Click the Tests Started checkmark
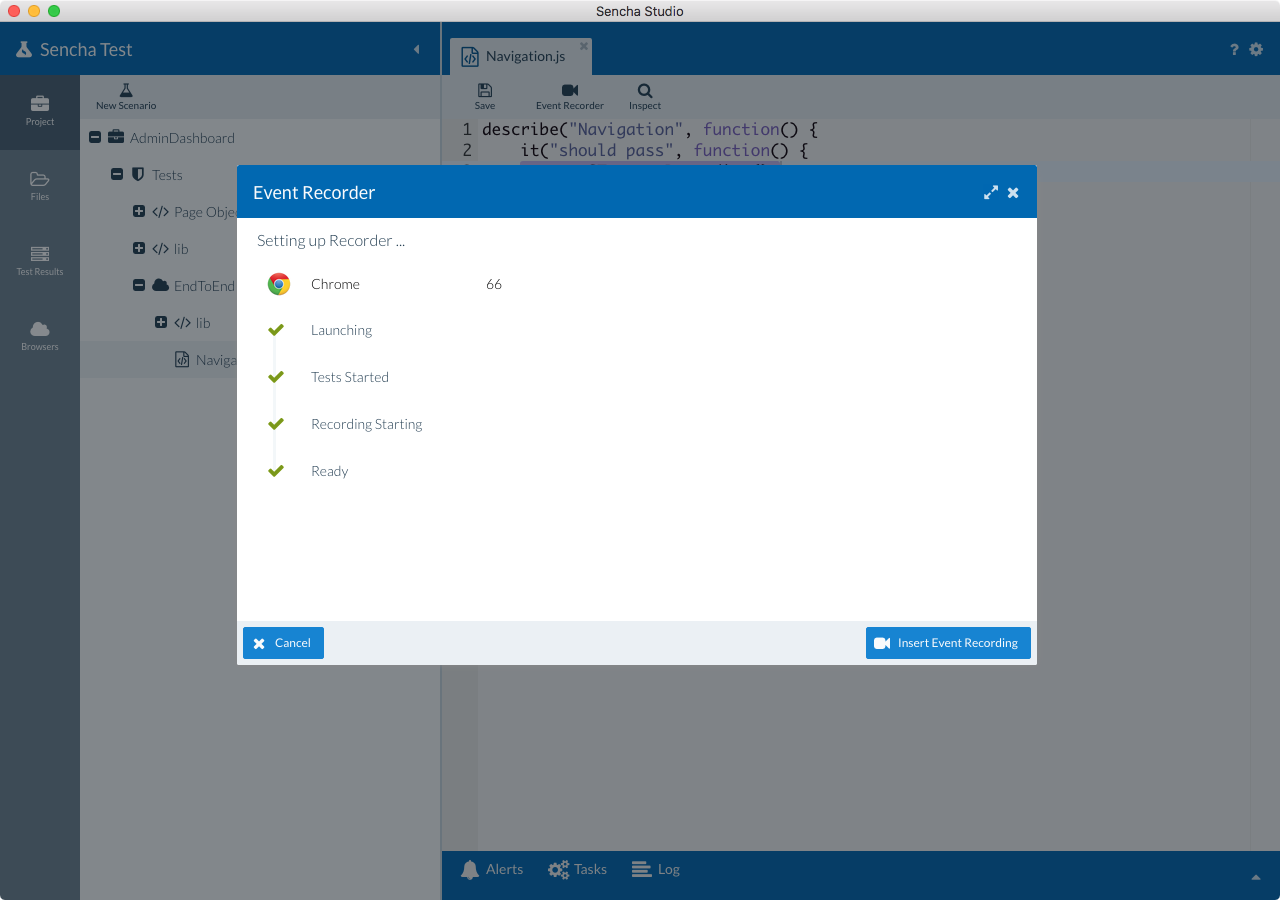Viewport: 1280px width, 900px height. (276, 377)
